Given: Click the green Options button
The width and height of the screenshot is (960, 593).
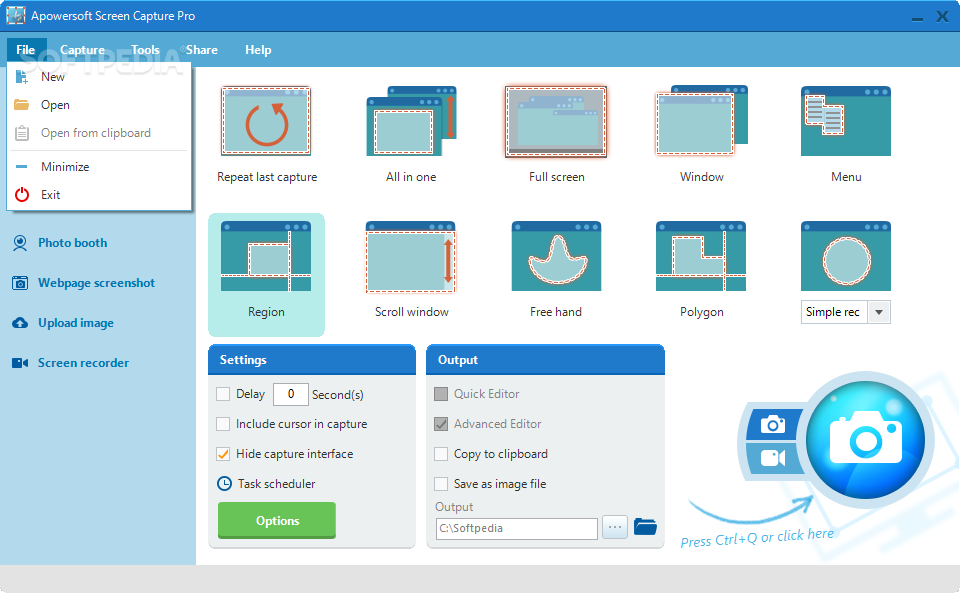Looking at the screenshot, I should (x=277, y=520).
